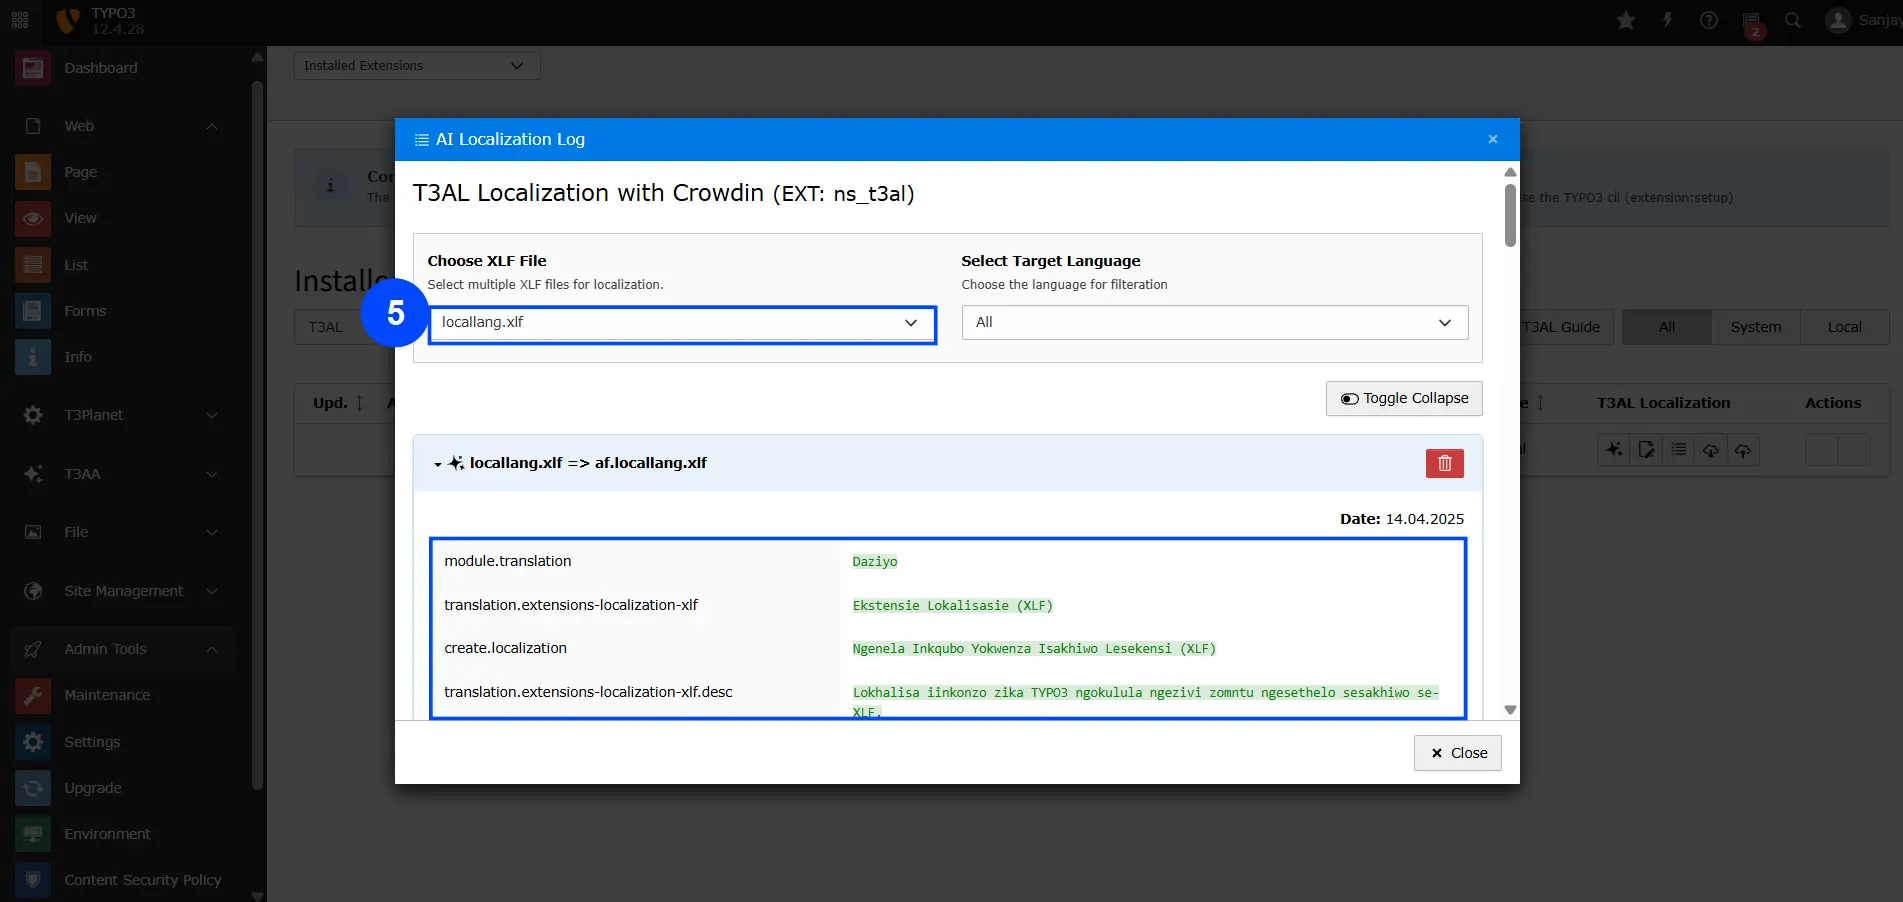
Task: Toggle the module menu grid icon
Action: pos(20,21)
